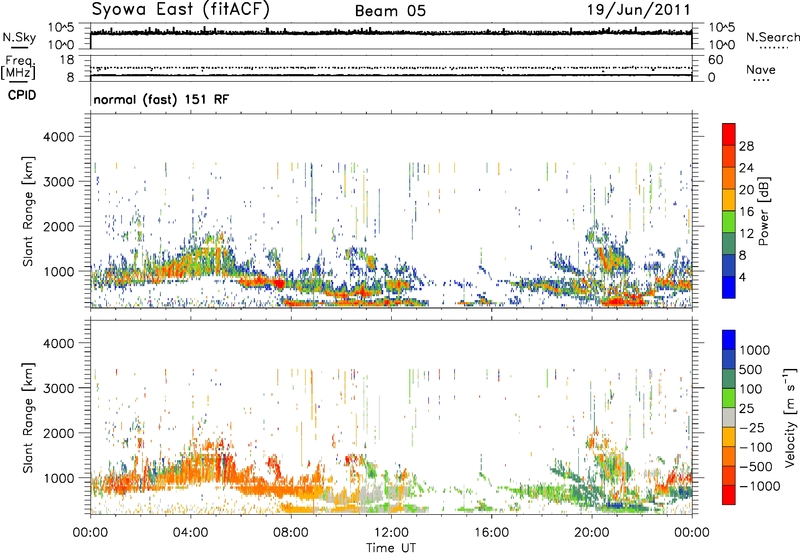Click the '-500' value on Velocity scale
Image resolution: width=800 pixels, height=554 pixels.
756,467
